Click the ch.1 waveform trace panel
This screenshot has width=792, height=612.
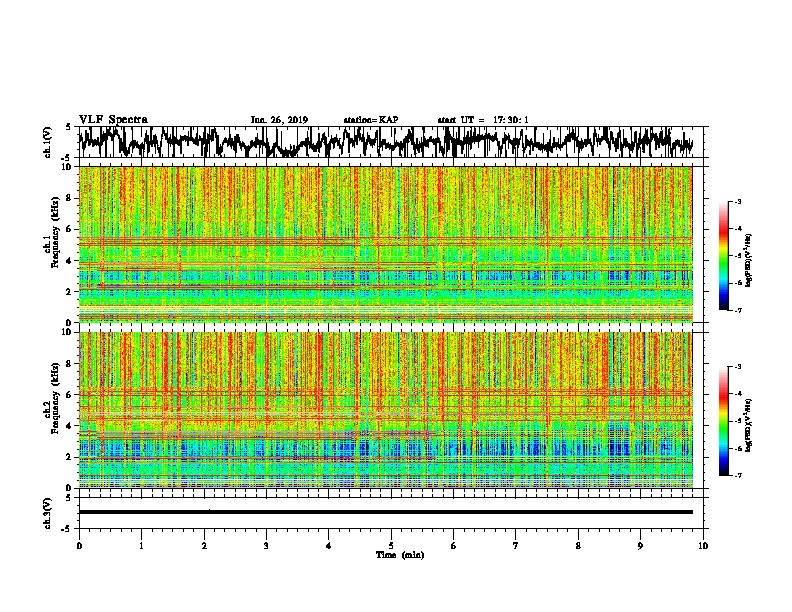click(391, 142)
